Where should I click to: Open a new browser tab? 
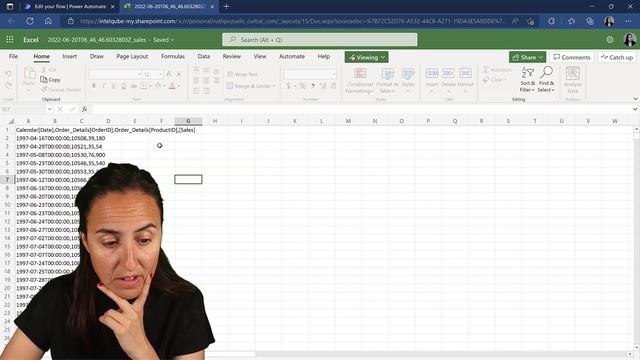[x=227, y=7]
